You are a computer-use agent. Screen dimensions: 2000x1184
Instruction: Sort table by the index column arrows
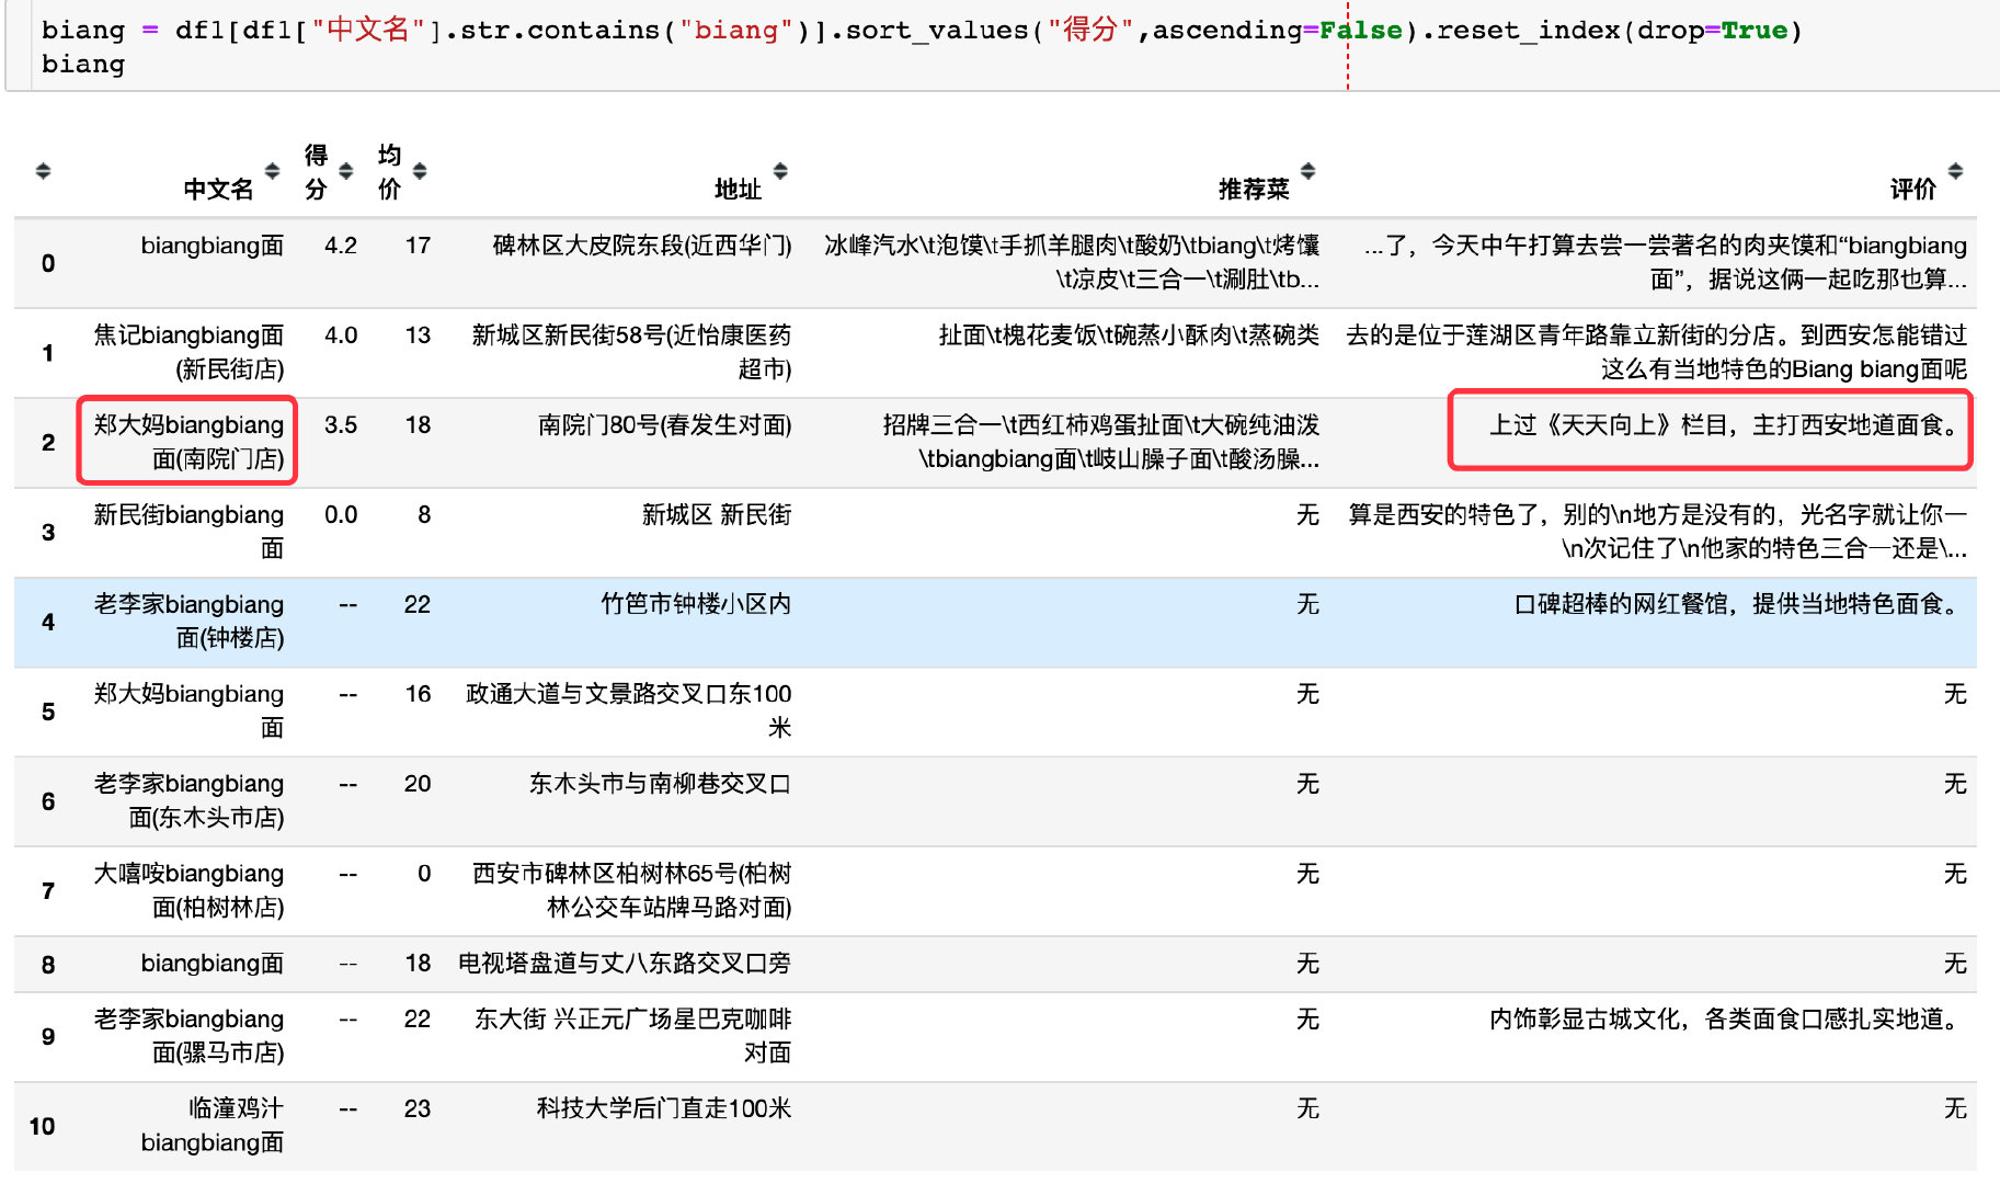[42, 171]
